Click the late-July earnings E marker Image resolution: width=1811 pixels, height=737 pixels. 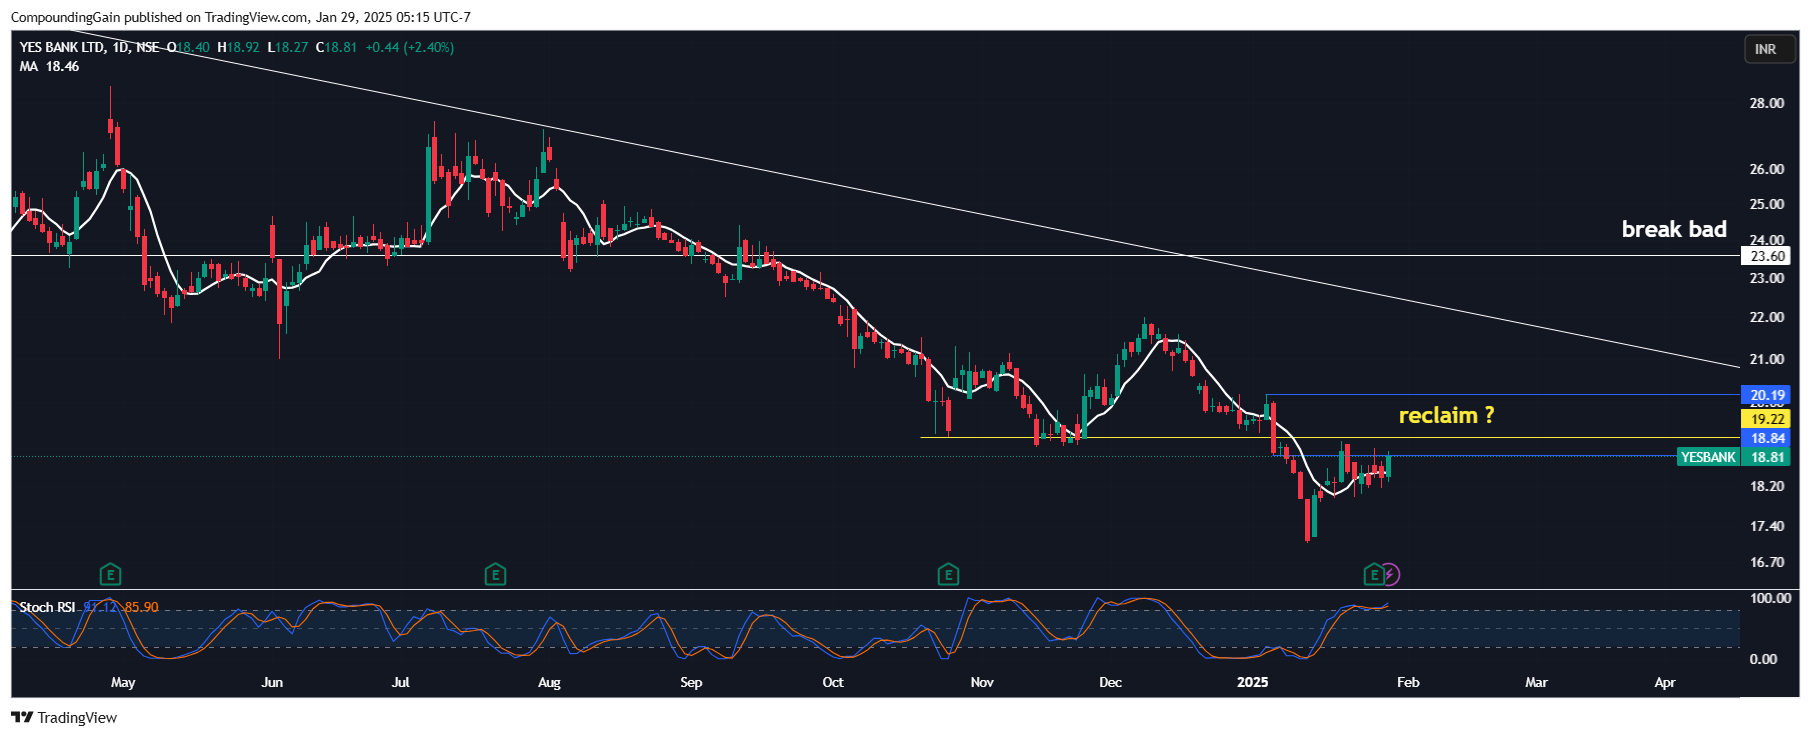pyautogui.click(x=495, y=575)
